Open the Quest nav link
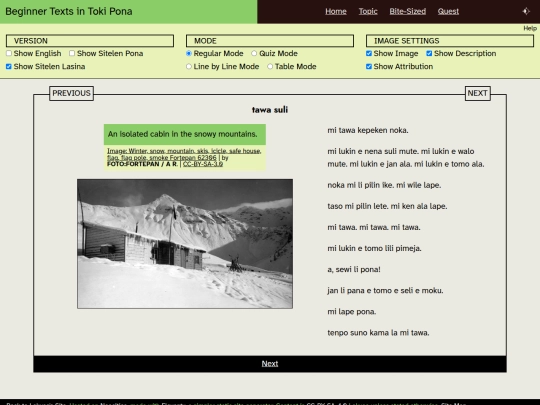 point(448,11)
